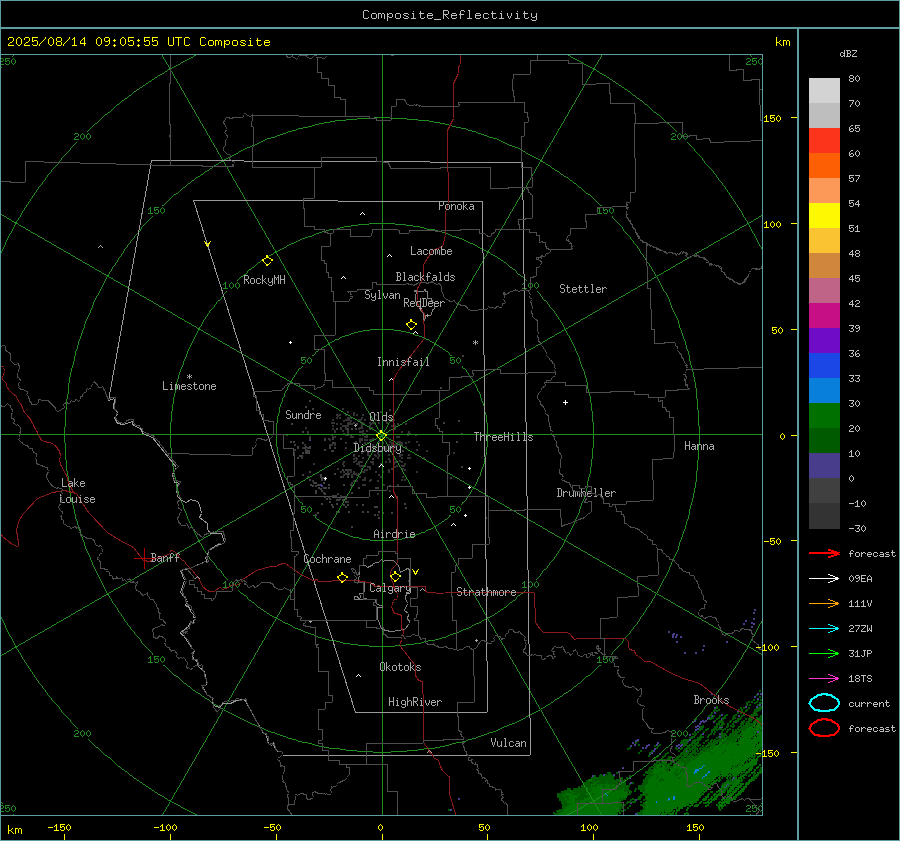Select the Innisfail city label

[x=403, y=362]
